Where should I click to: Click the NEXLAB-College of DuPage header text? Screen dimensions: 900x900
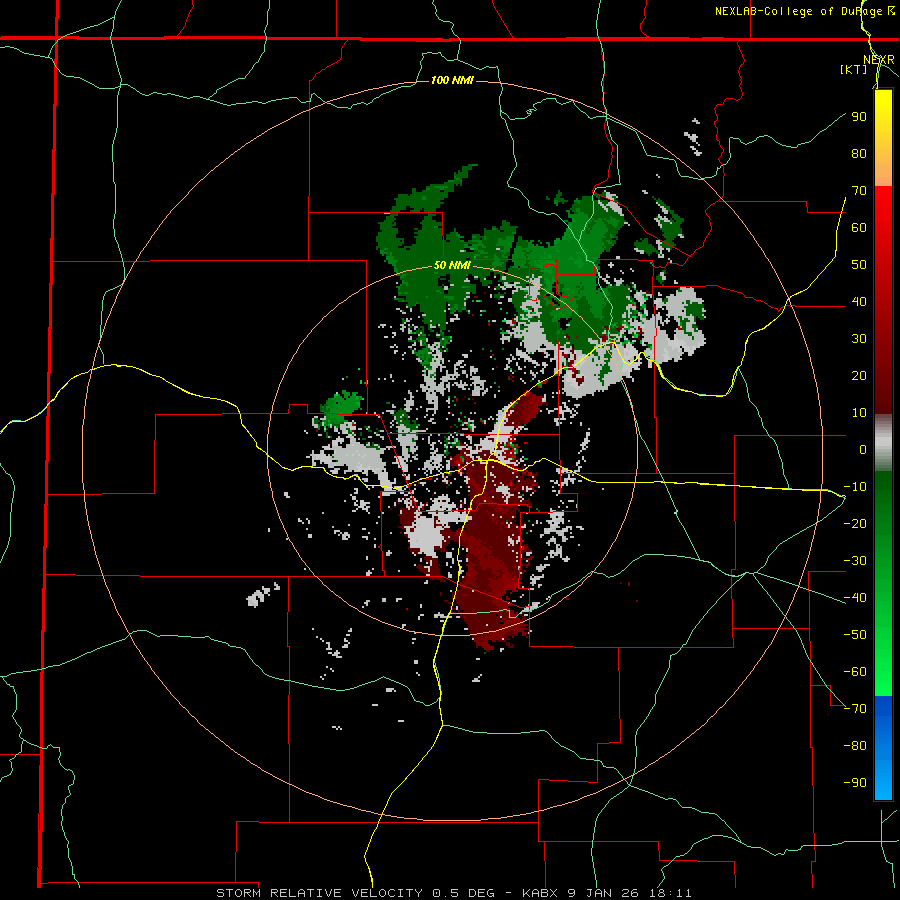804,11
